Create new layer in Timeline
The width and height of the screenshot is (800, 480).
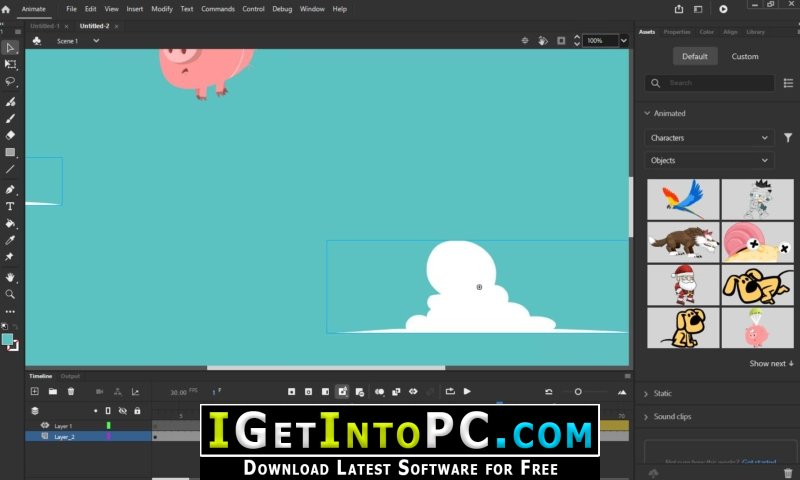[x=35, y=391]
